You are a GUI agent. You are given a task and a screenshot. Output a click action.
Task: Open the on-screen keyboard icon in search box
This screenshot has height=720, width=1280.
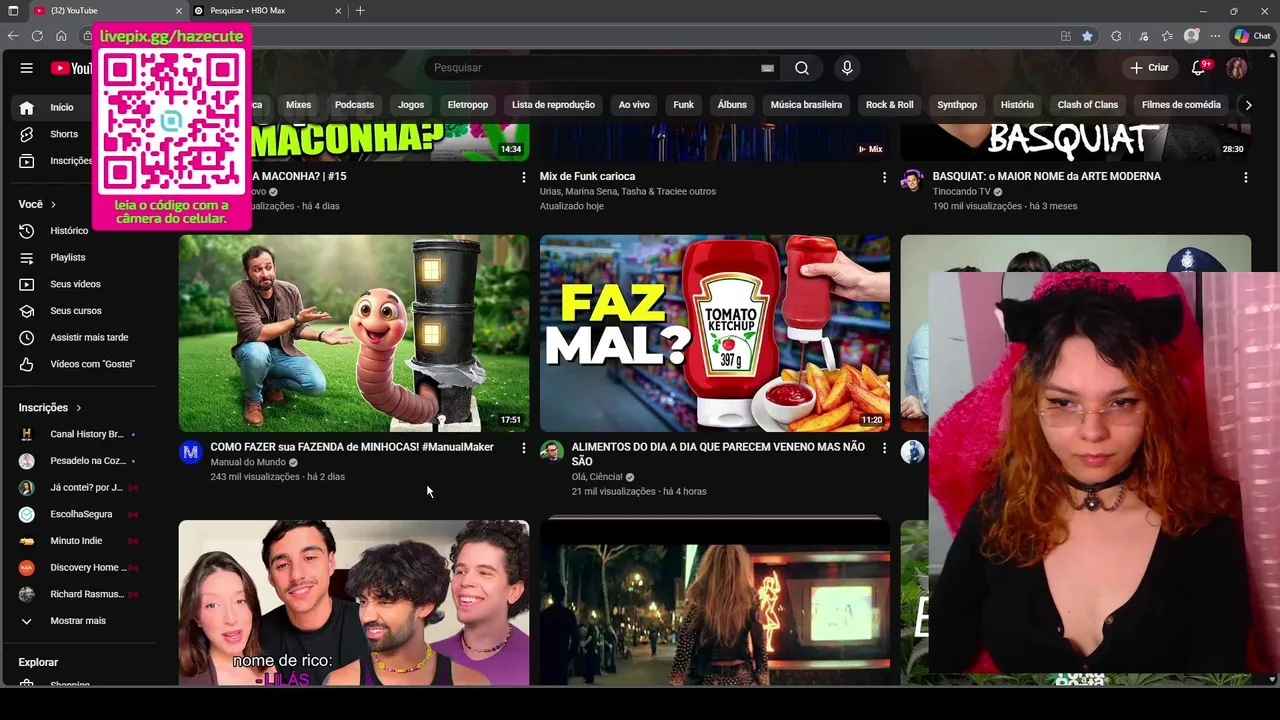pos(767,68)
